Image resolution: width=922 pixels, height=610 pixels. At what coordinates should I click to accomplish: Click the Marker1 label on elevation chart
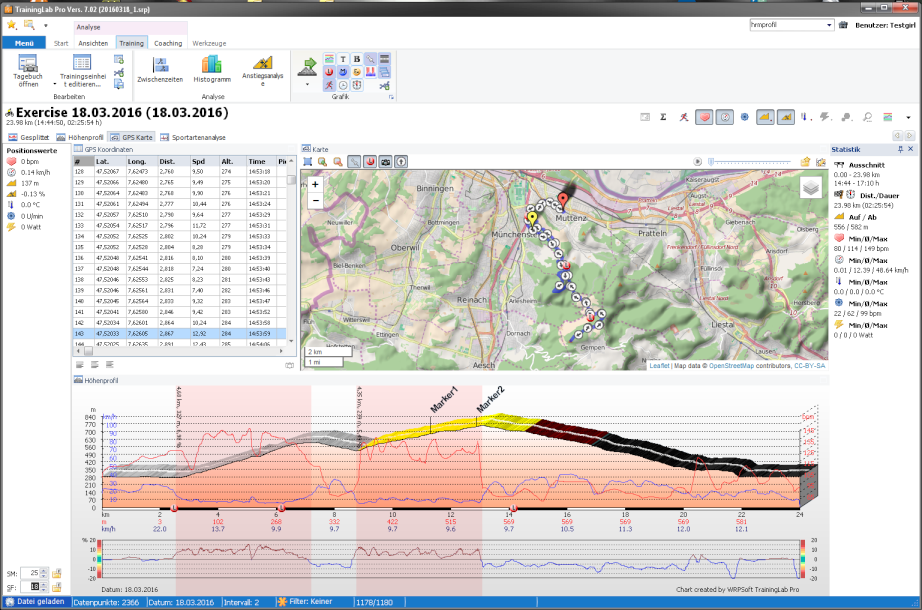pos(444,399)
